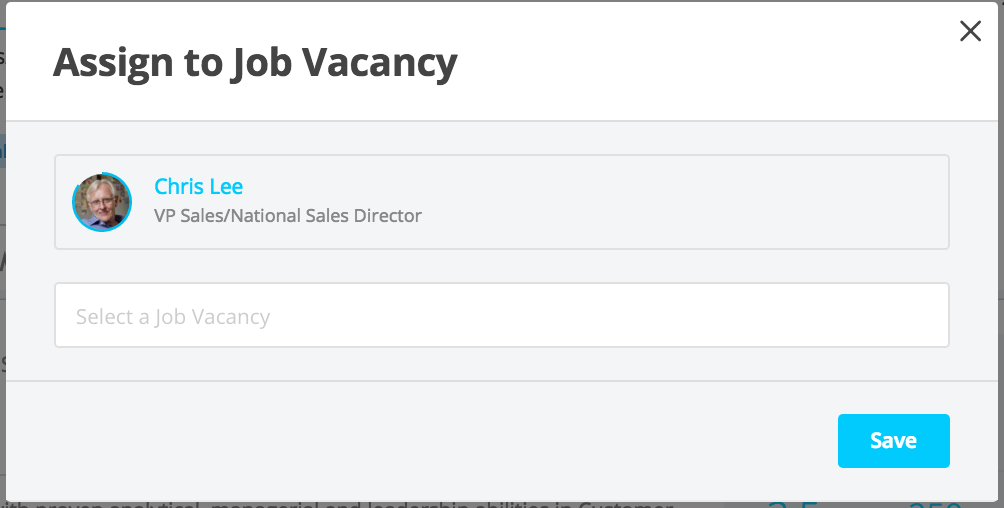The height and width of the screenshot is (508, 1004).
Task: Save the job vacancy assignment
Action: [893, 441]
